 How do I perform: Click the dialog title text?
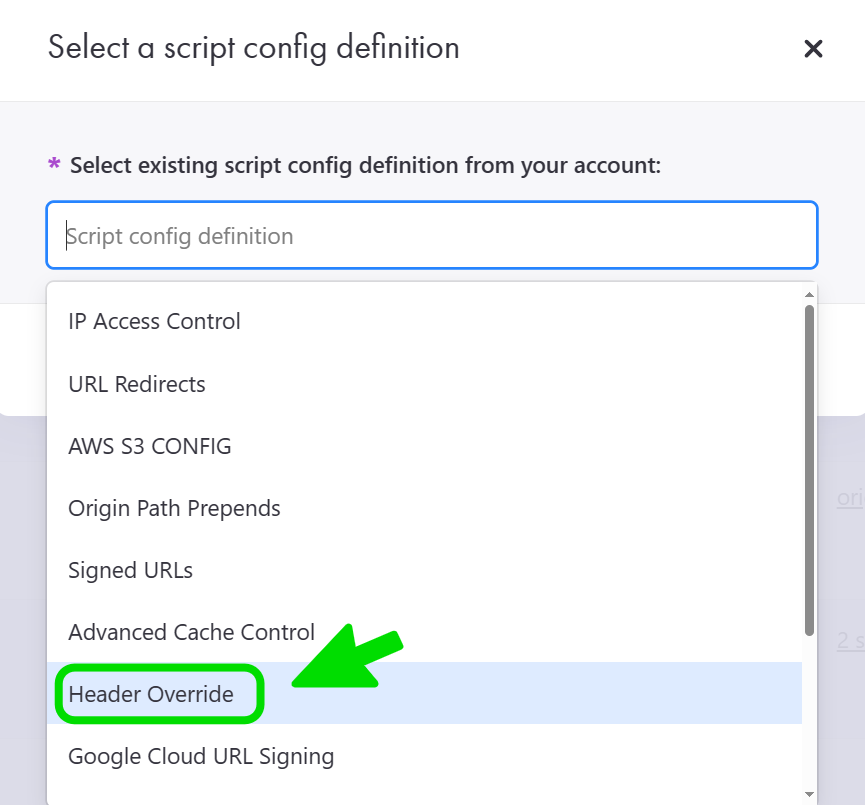pos(254,48)
